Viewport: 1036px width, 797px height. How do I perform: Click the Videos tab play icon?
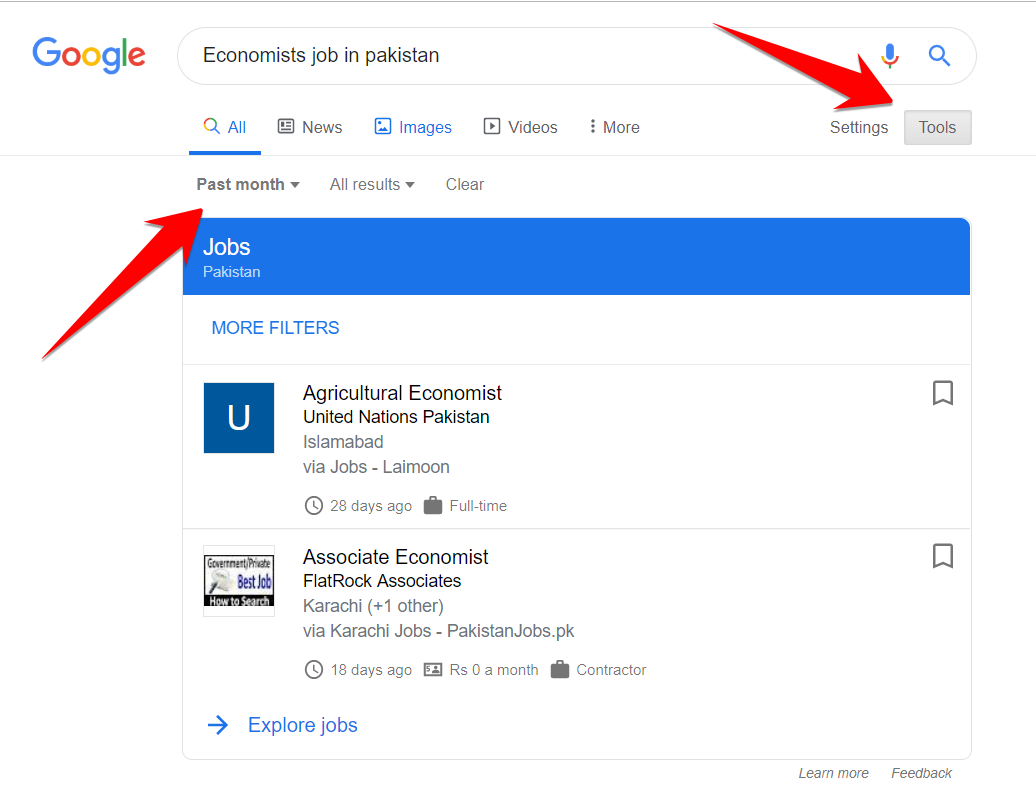click(x=492, y=126)
